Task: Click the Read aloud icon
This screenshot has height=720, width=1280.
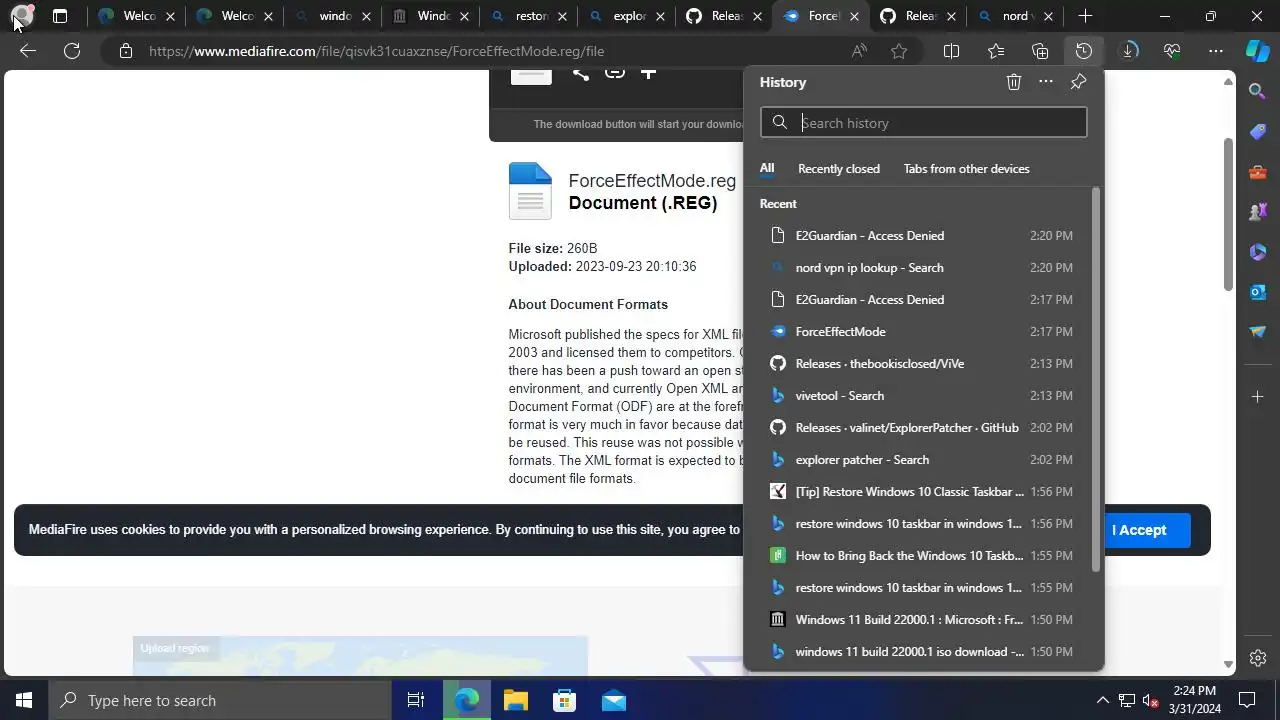Action: coord(859,51)
